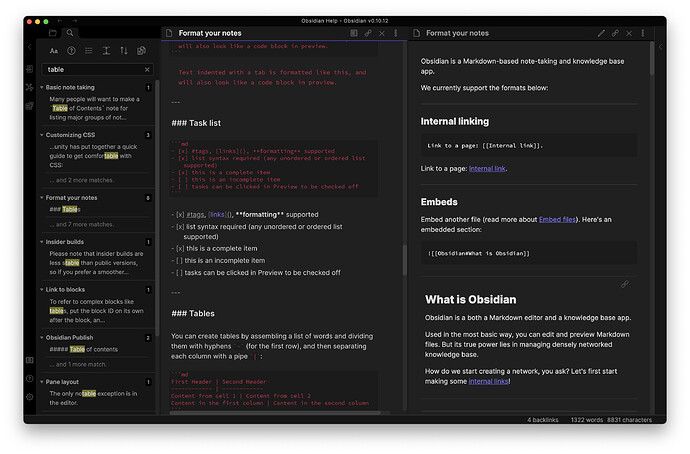Show '... and 7 more matches' results

coord(82,224)
